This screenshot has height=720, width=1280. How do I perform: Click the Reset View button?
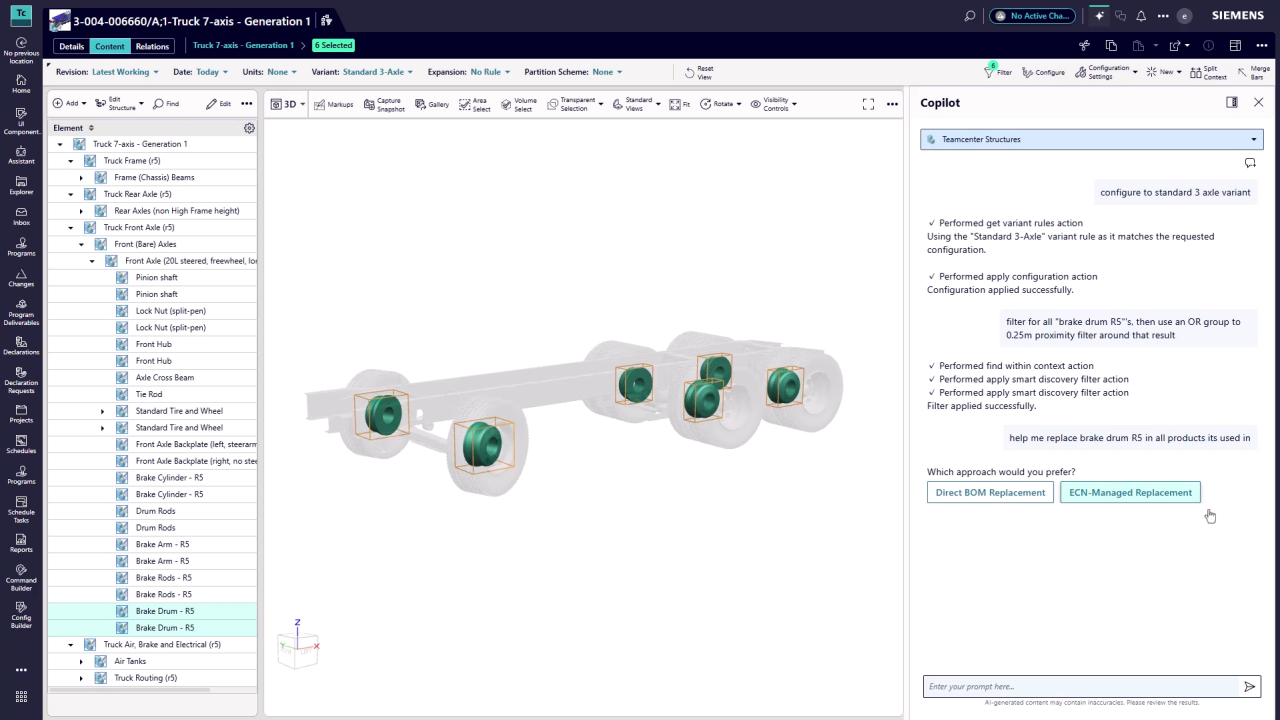point(699,72)
